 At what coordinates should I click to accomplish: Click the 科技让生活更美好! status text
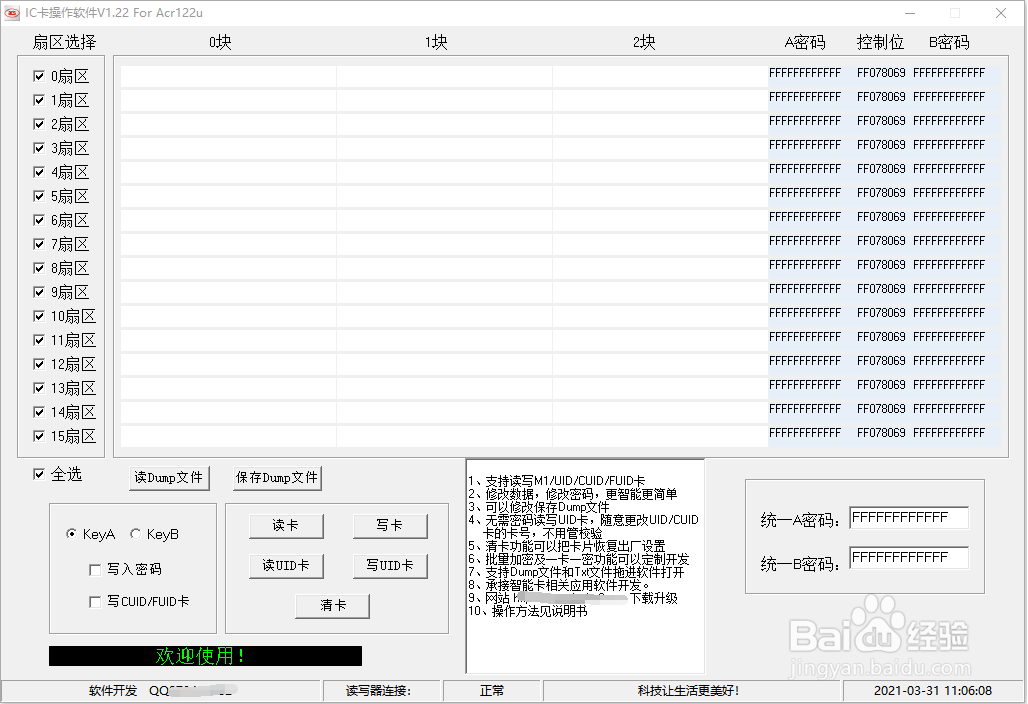[x=688, y=691]
